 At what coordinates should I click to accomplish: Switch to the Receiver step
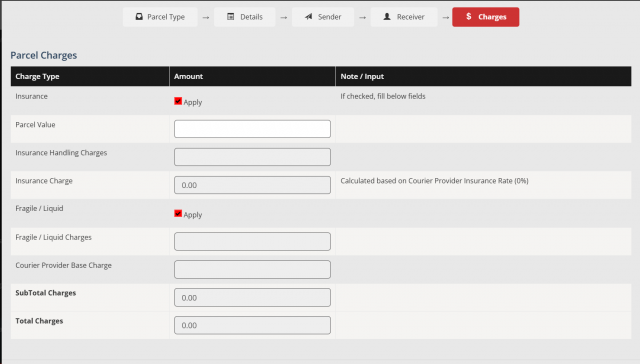(x=404, y=17)
